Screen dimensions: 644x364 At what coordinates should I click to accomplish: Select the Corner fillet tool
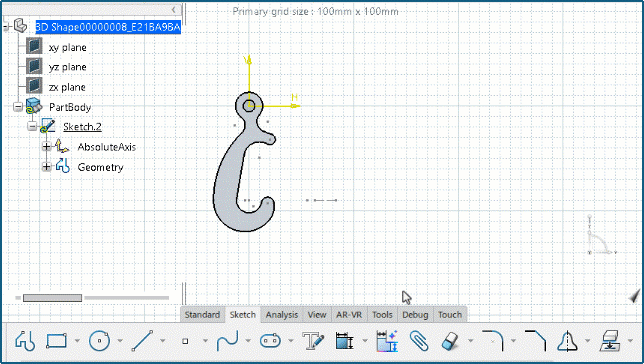tap(492, 340)
